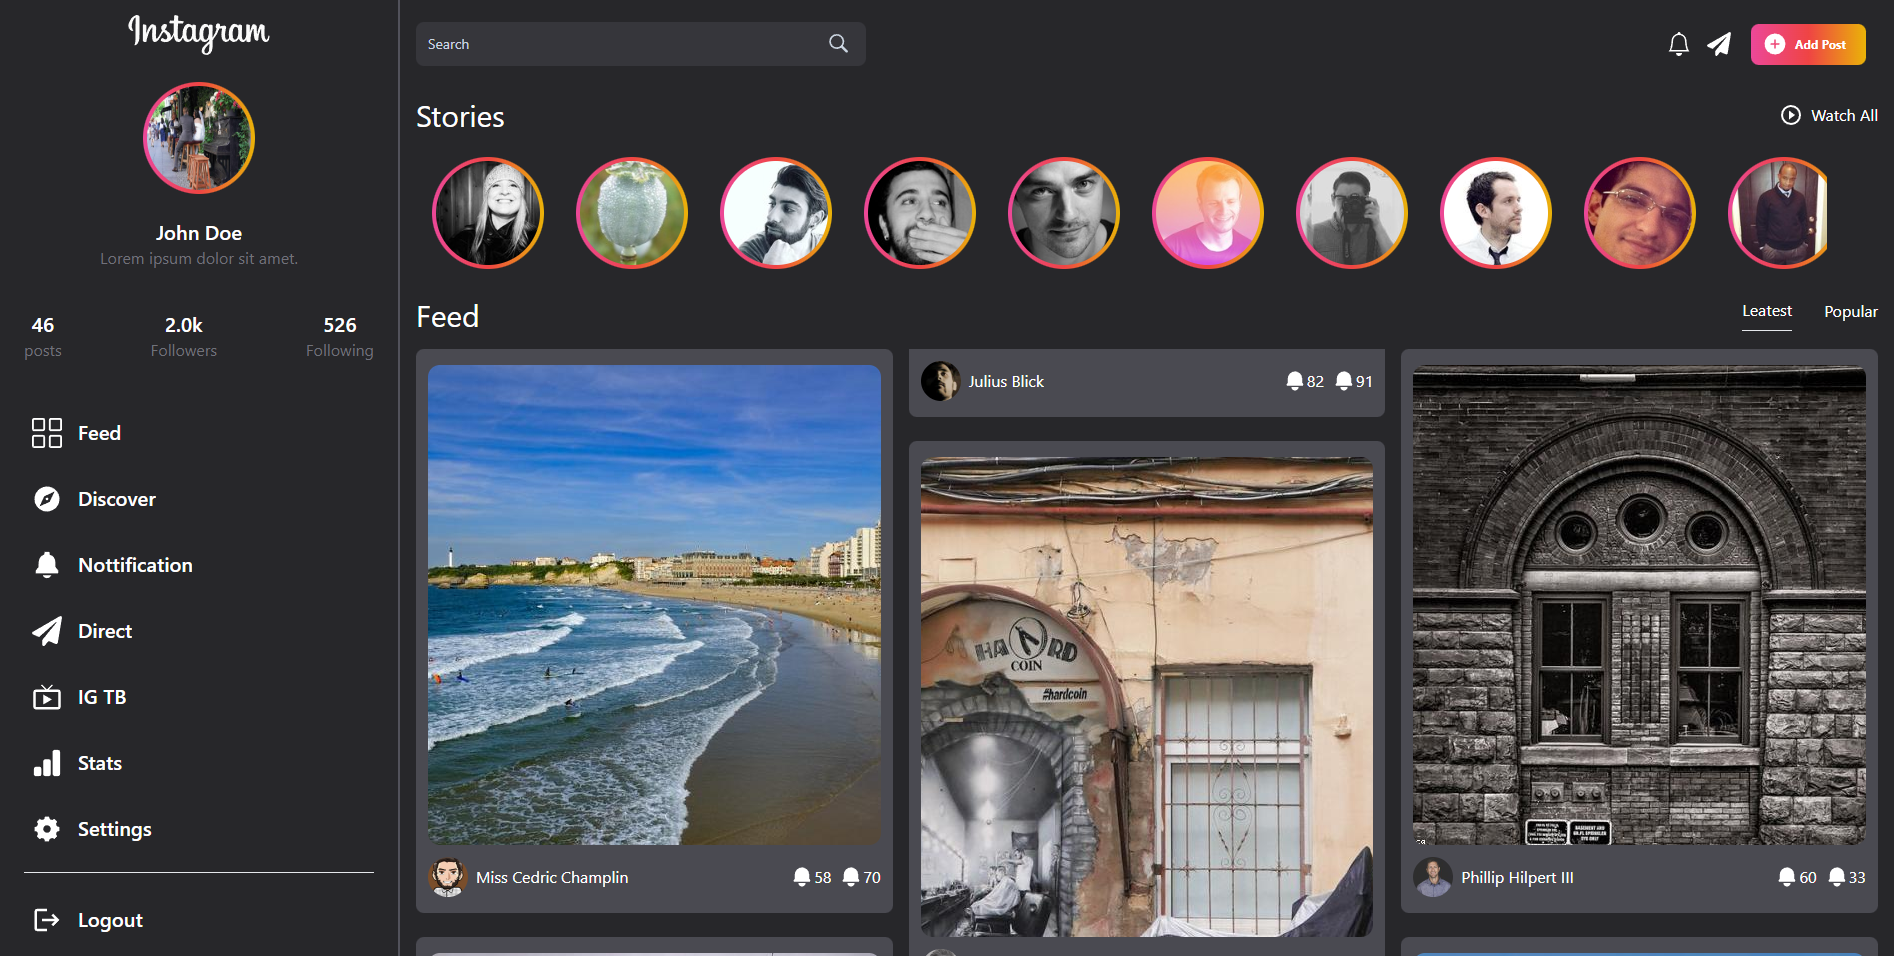Viewport: 1894px width, 956px height.
Task: Open the 2.0k Followers count
Action: click(x=184, y=337)
